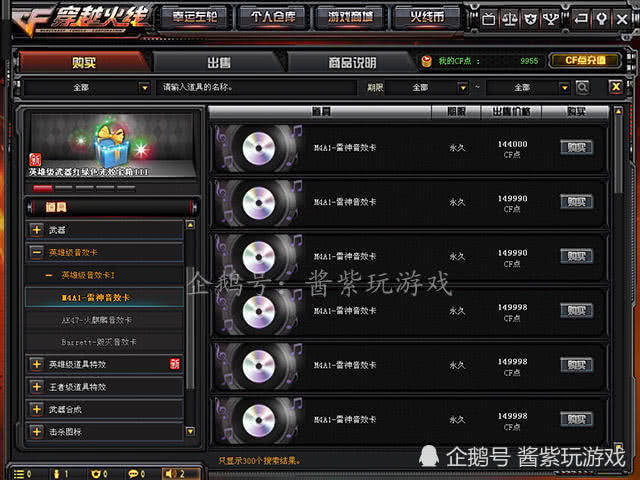The image size is (640, 480).
Task: Expand the 武器合成 category
Action: point(36,409)
